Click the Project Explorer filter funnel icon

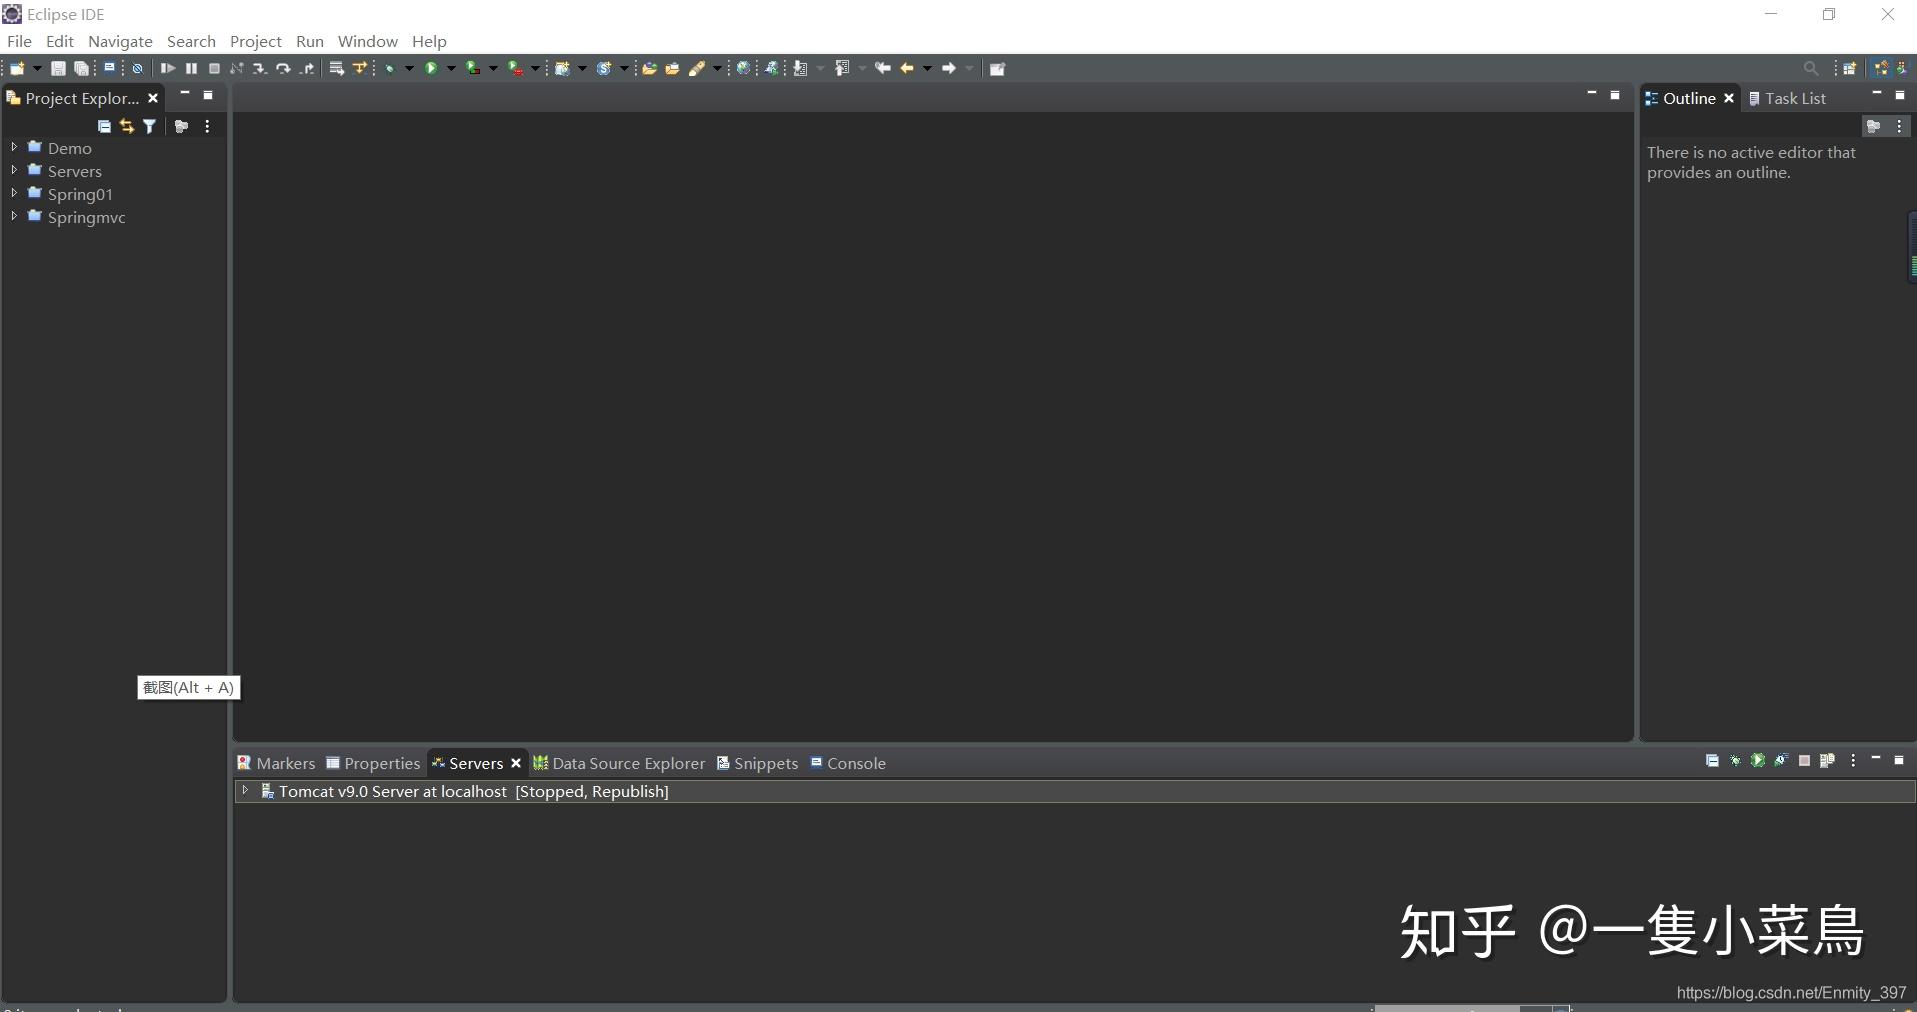point(150,127)
